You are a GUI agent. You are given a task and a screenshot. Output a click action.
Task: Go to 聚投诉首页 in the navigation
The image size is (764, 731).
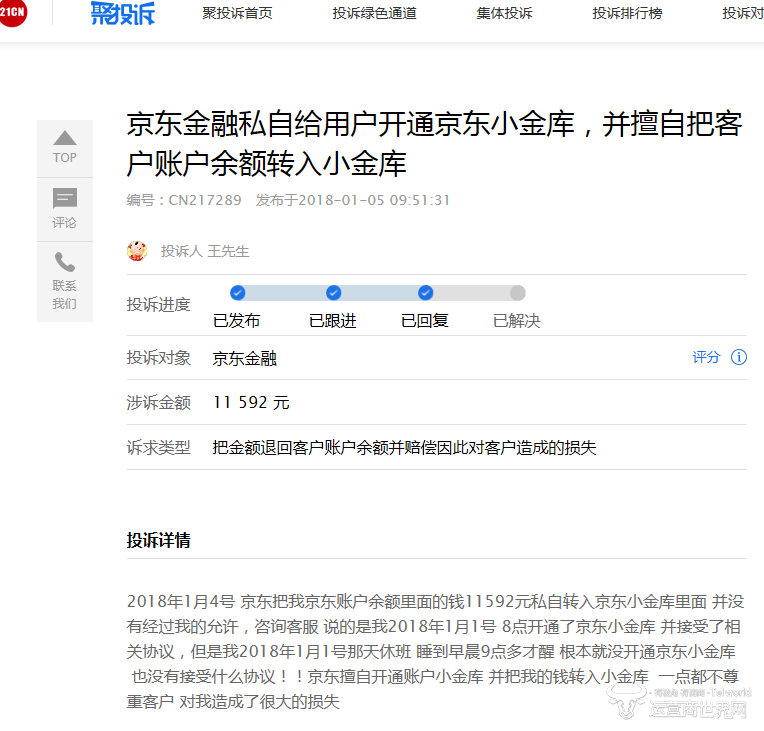coord(237,13)
